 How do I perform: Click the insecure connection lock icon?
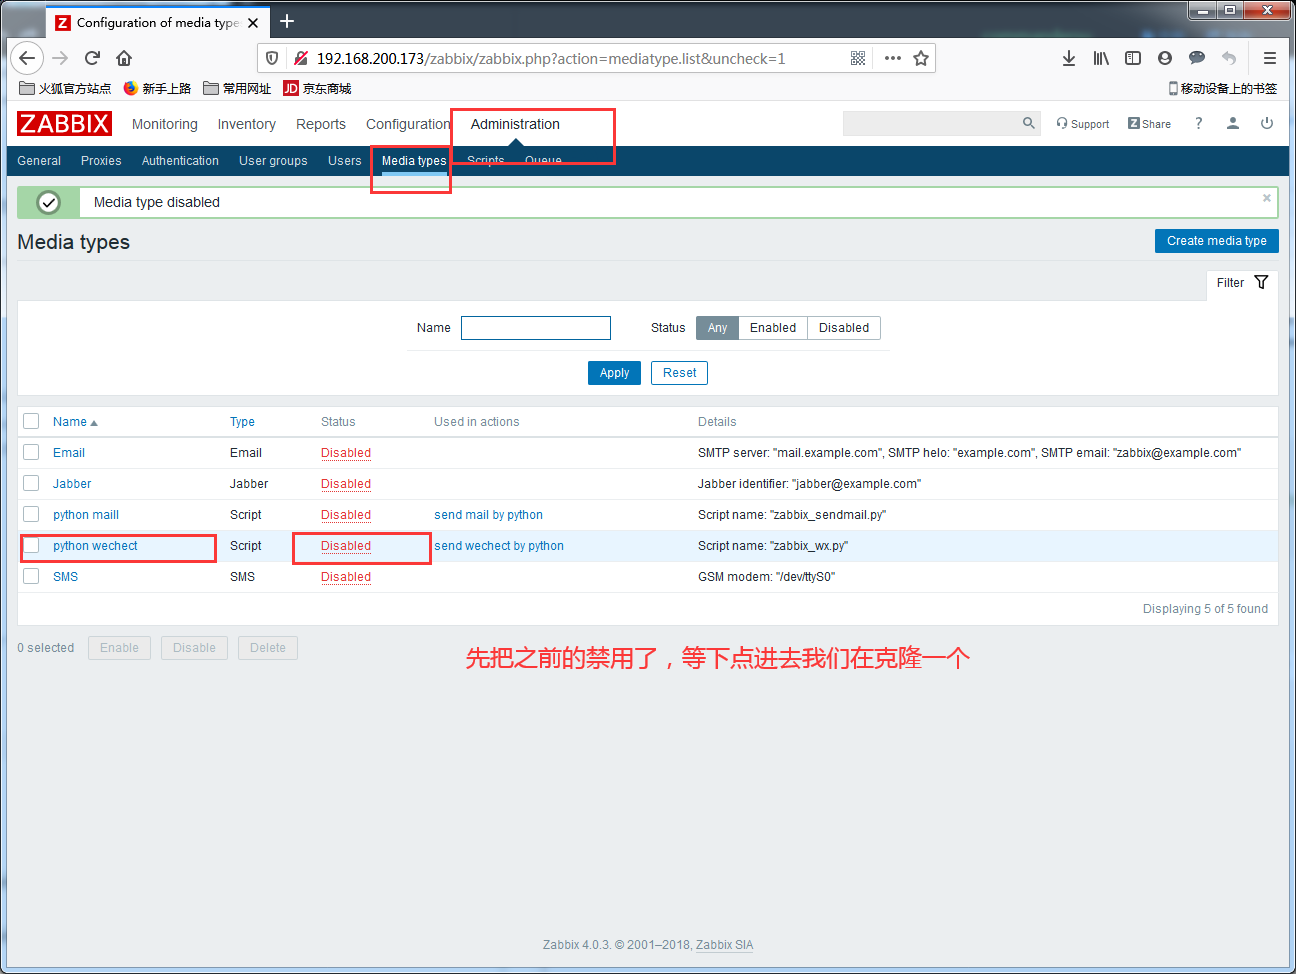click(300, 58)
